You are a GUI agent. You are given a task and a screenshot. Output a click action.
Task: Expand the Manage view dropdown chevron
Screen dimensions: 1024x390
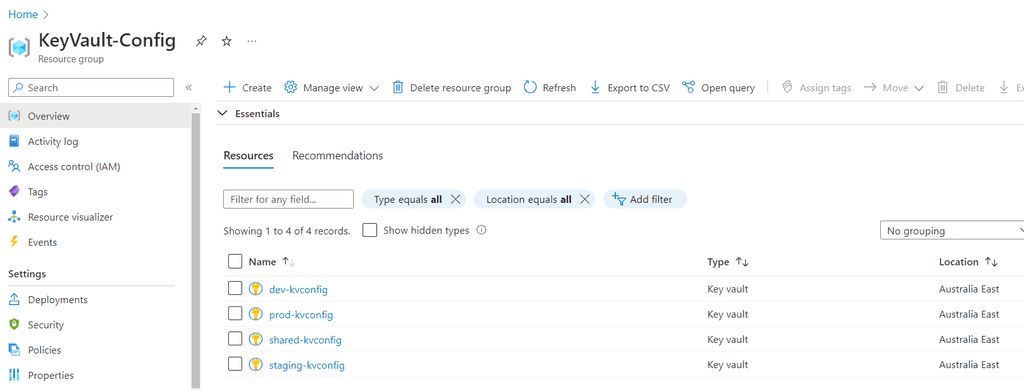(374, 88)
